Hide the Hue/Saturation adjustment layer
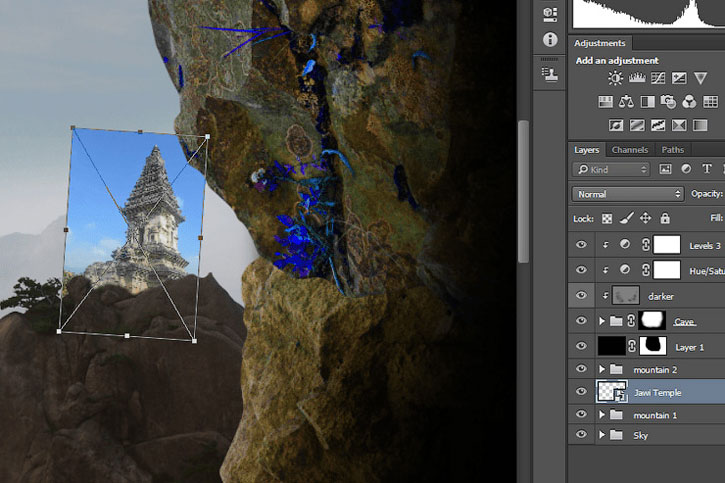725x483 pixels. click(x=581, y=270)
